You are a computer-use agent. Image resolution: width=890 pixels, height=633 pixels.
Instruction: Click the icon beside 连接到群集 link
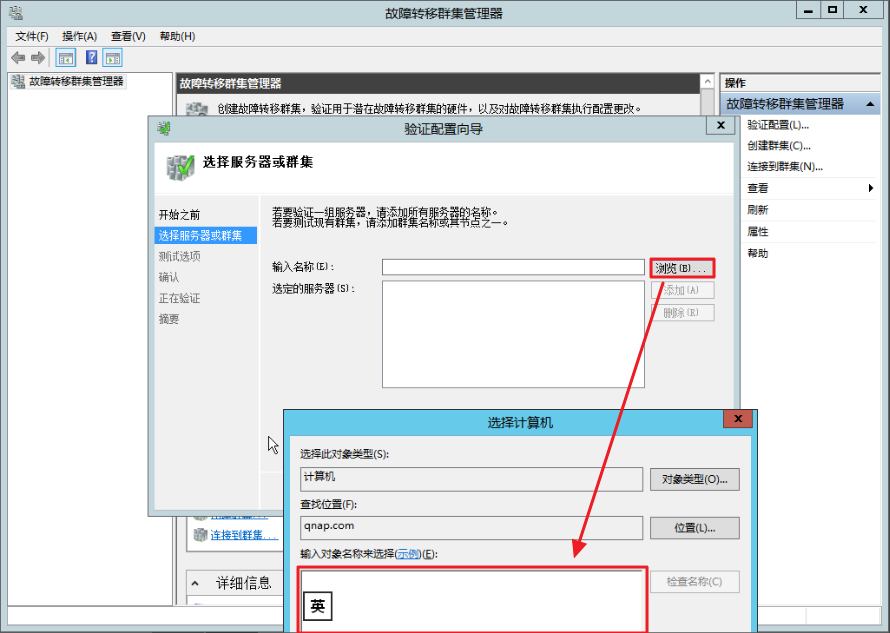[200, 535]
